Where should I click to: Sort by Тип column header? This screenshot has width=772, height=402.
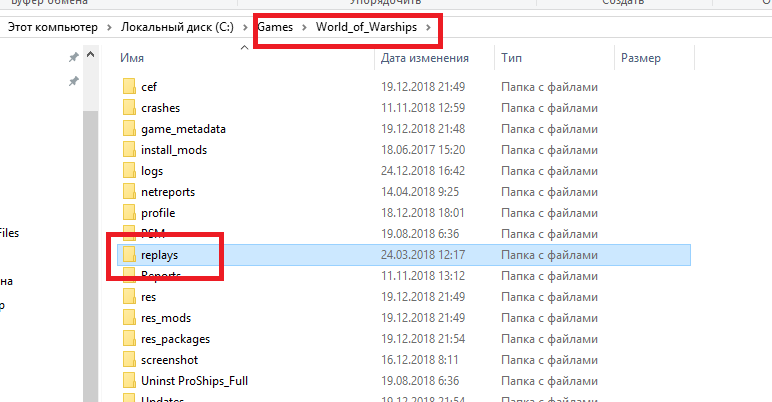[512, 58]
